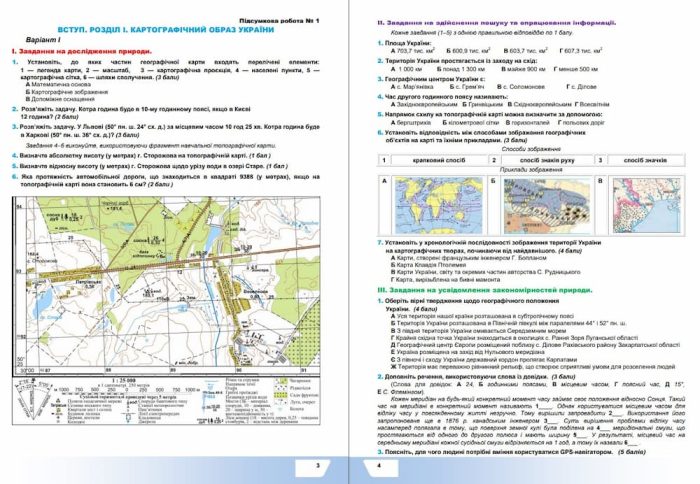Click the 'Варіант I' label
Screen dimensions: 700x484
(43, 40)
